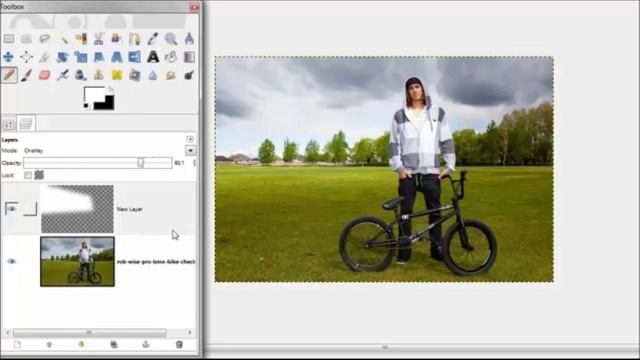
Task: Select the 'rob-wise-pro-bmx-bike-check' layer name
Action: [156, 262]
